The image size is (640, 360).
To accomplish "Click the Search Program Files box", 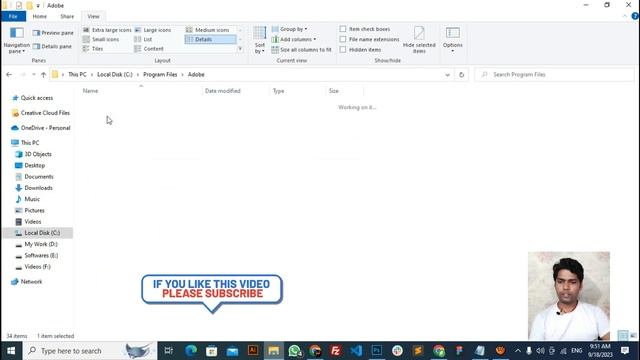I will coord(554,75).
